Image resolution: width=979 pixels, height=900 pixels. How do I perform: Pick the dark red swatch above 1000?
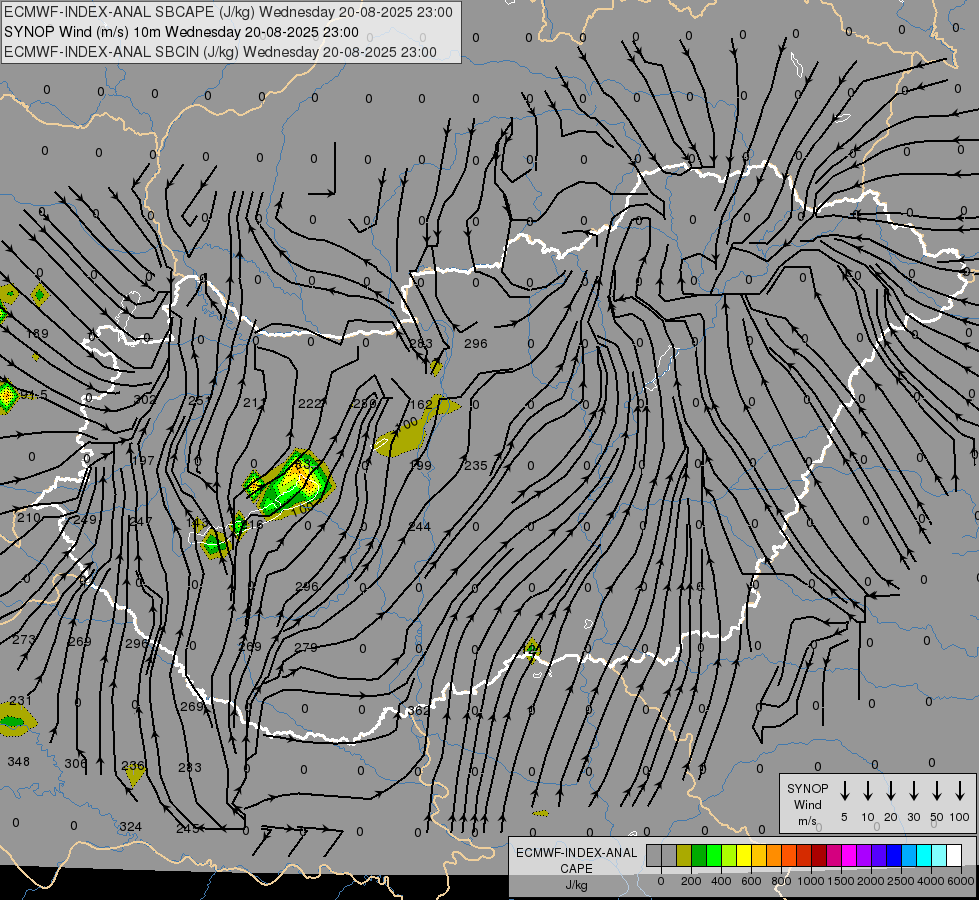(x=819, y=856)
